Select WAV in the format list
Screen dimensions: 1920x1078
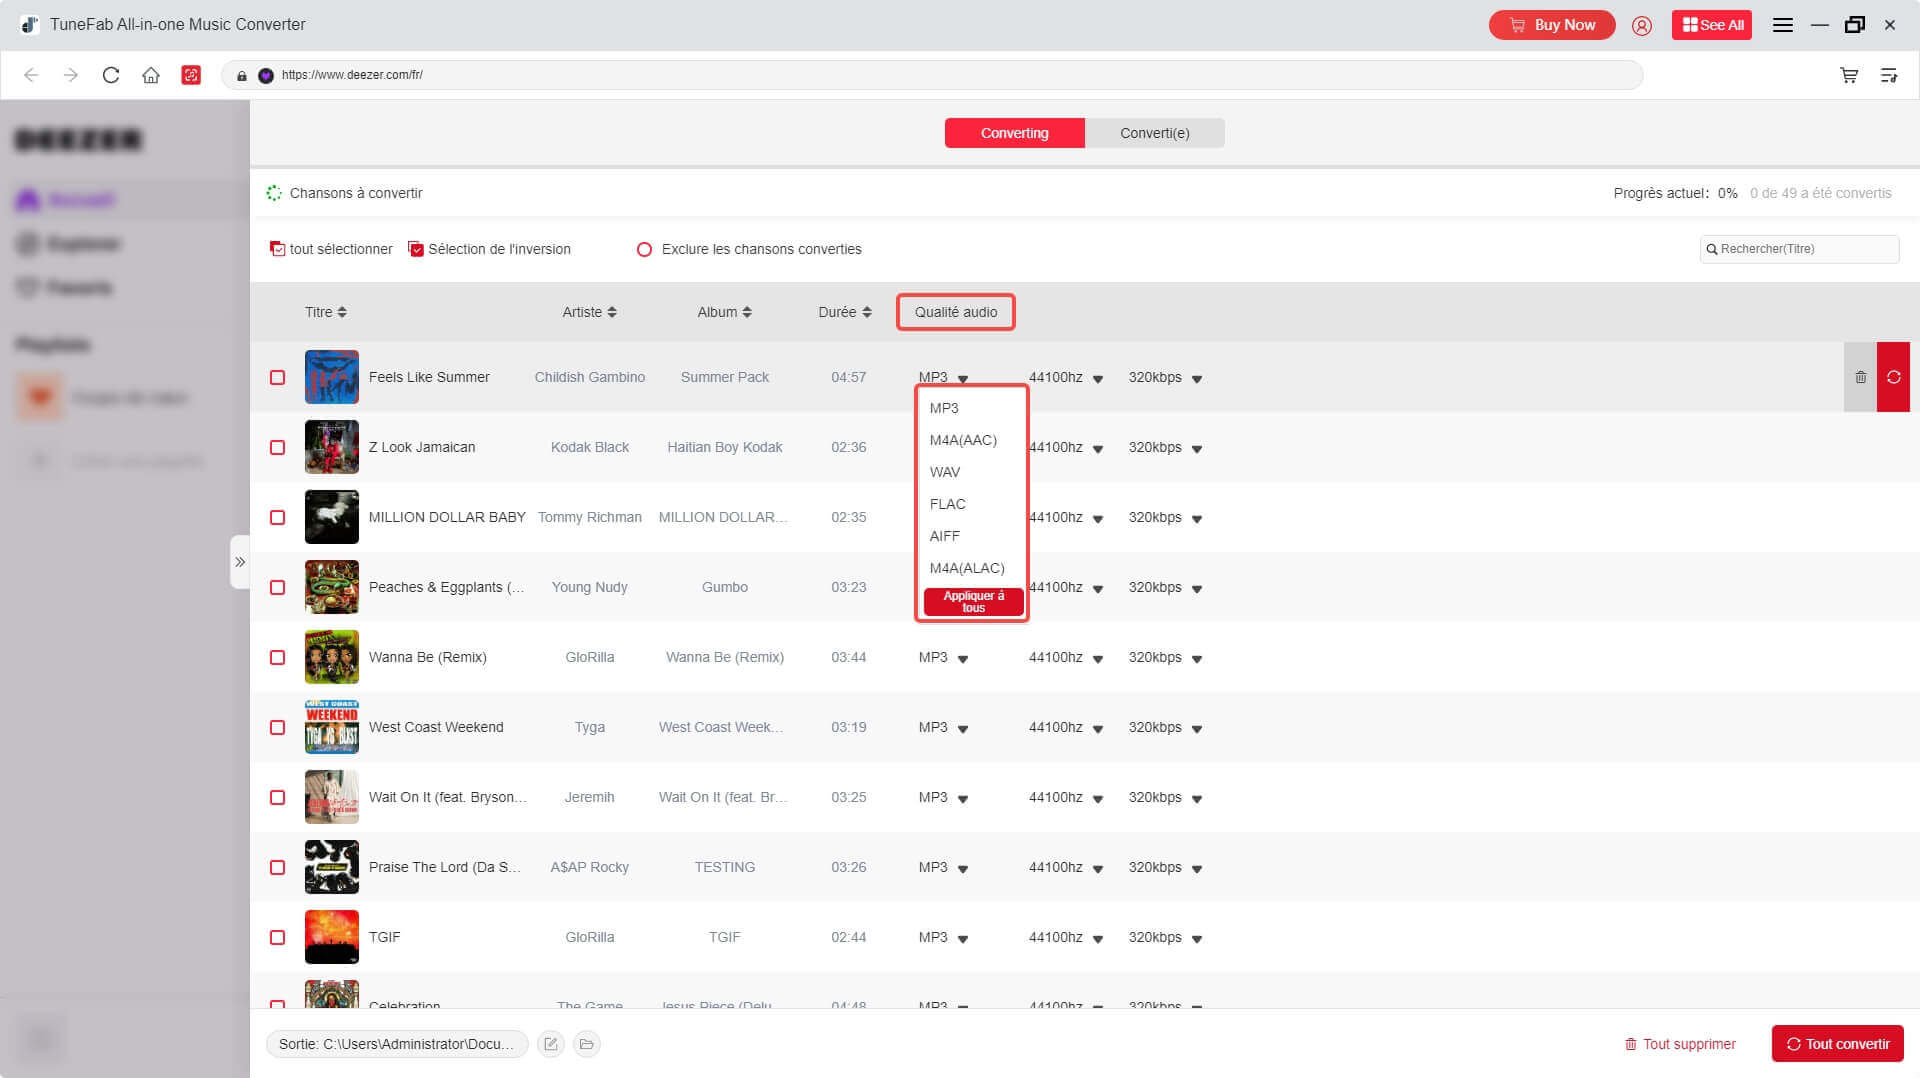[945, 472]
